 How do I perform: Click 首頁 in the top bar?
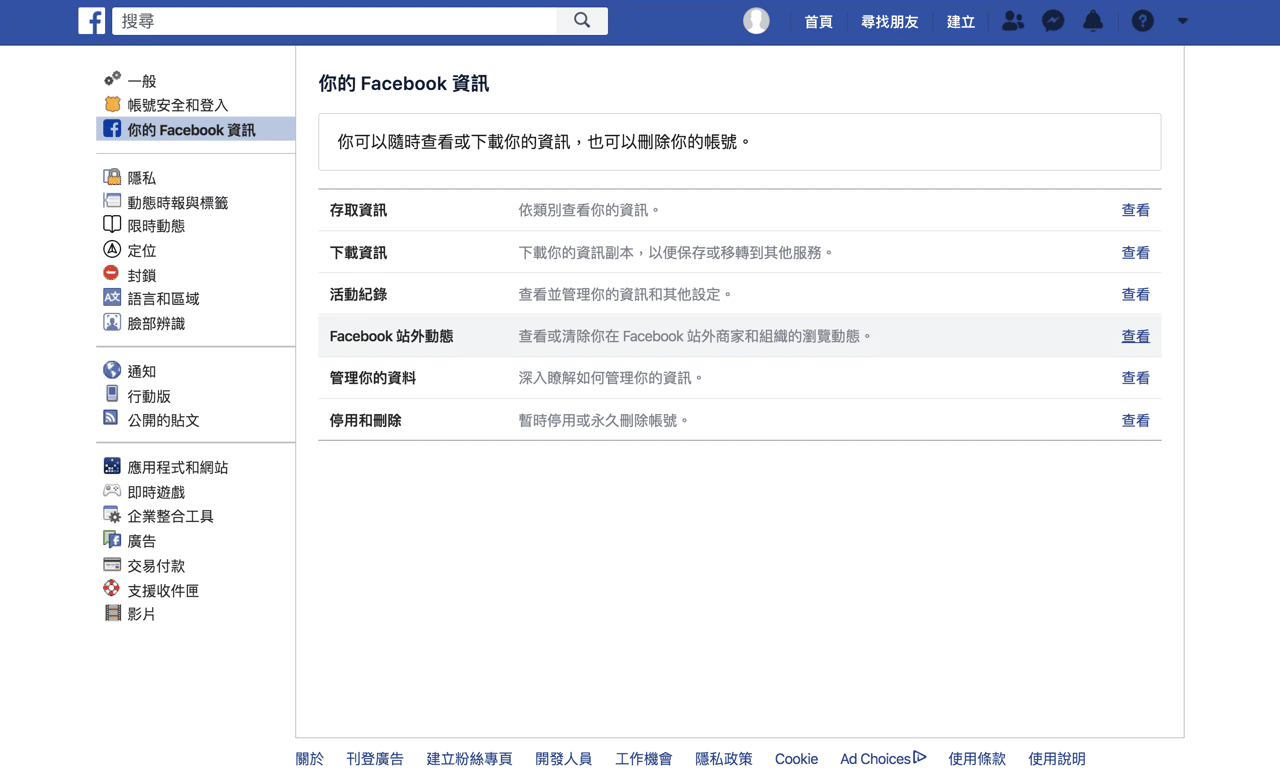pyautogui.click(x=819, y=21)
